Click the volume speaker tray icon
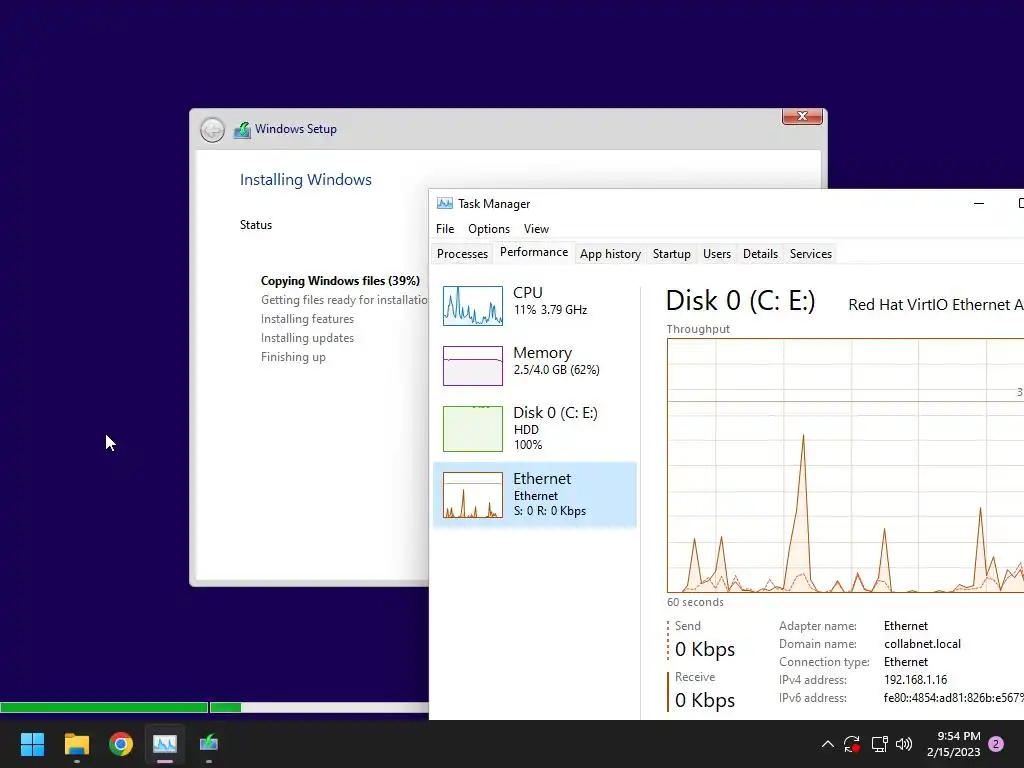 click(x=904, y=744)
